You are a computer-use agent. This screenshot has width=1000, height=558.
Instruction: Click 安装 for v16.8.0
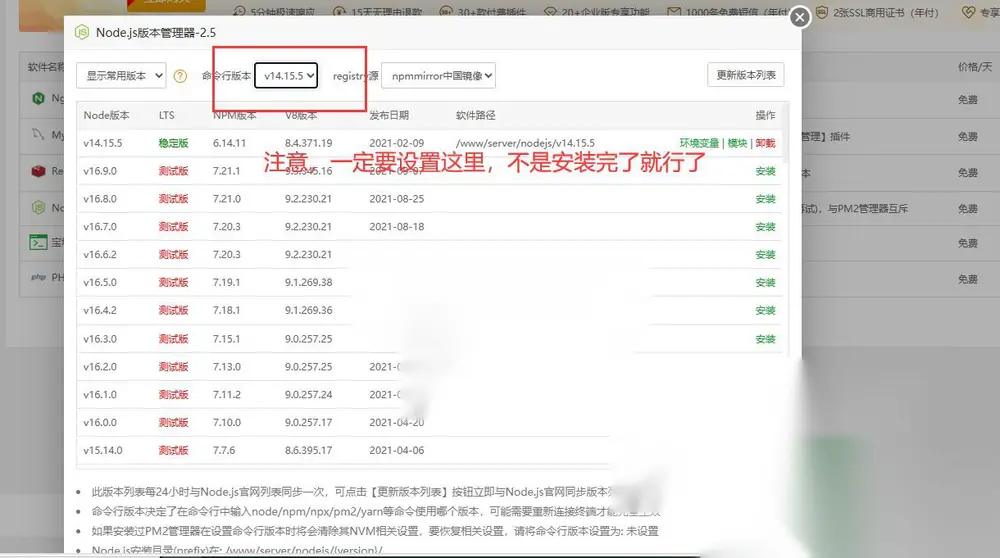point(765,199)
